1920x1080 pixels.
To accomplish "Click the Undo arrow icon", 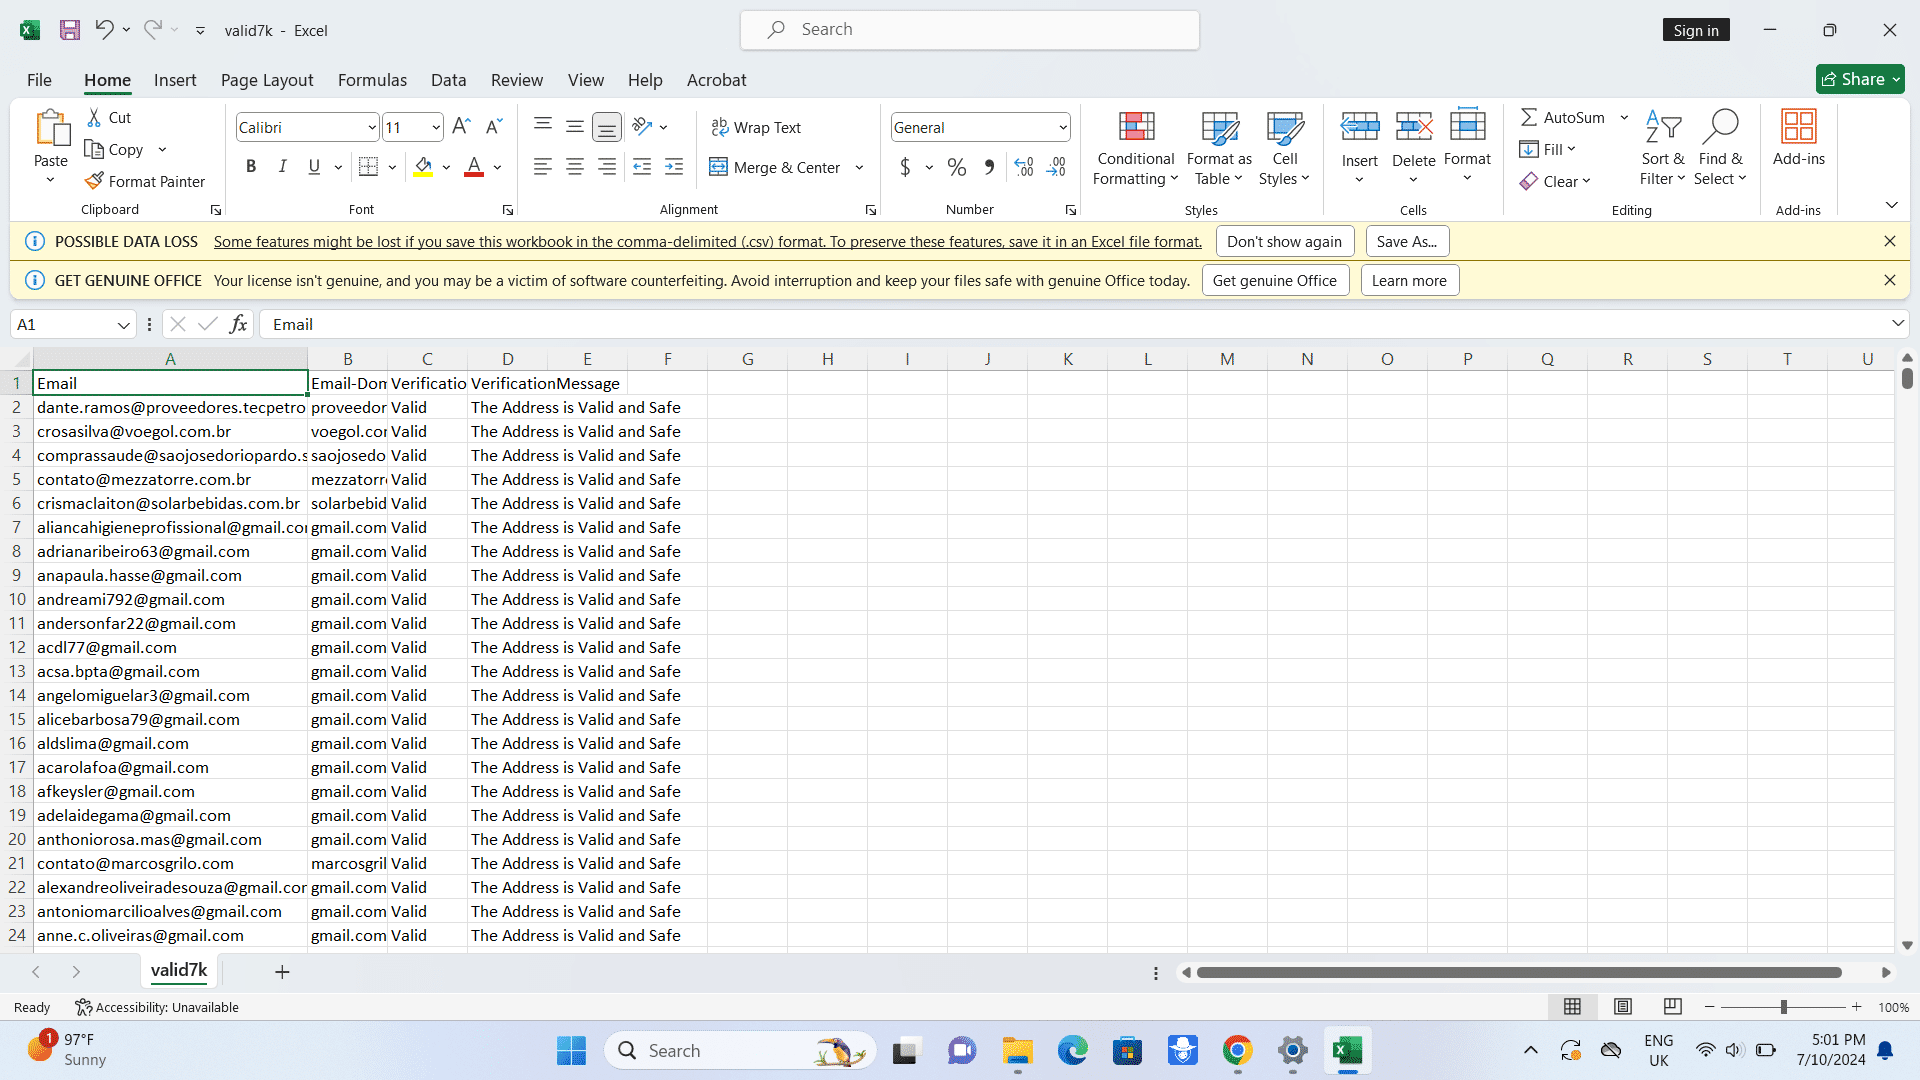I will (104, 30).
